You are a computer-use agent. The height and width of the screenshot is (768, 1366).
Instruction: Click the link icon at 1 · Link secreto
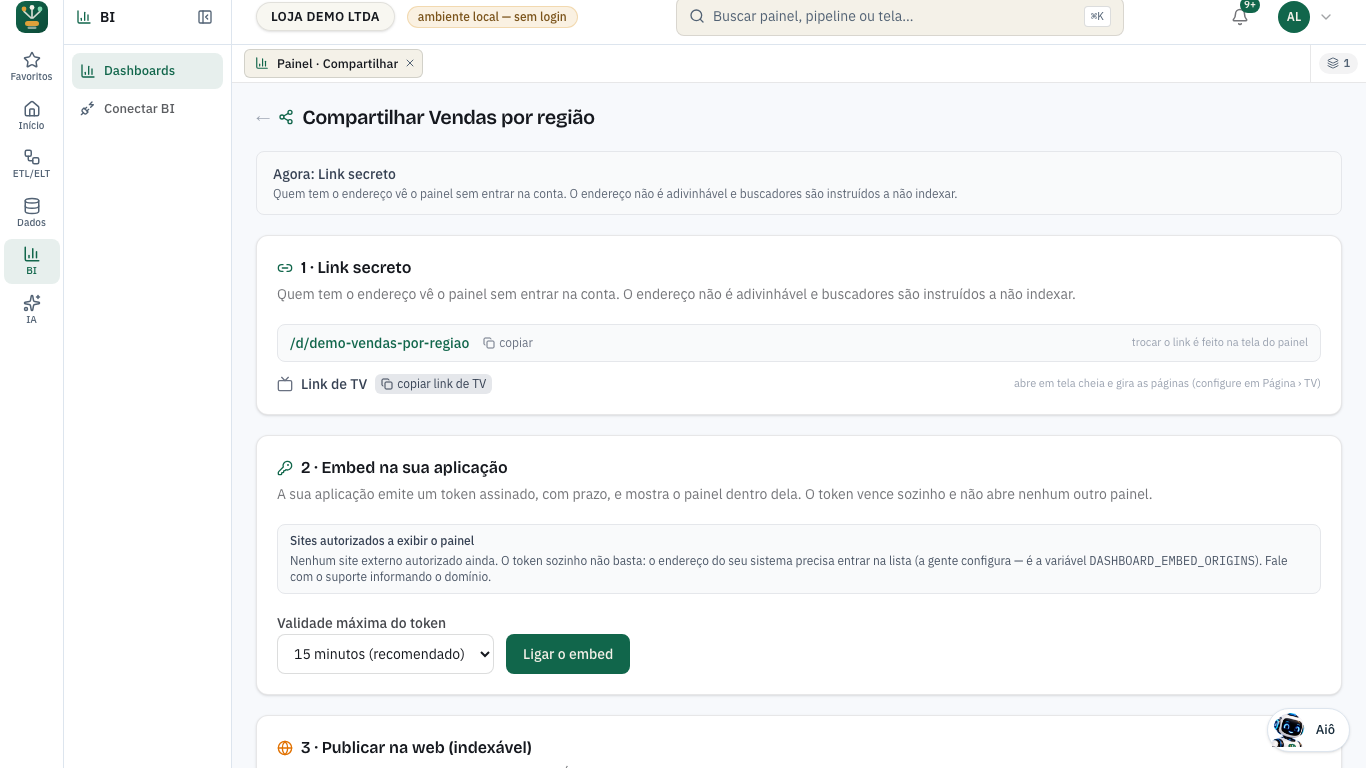[285, 268]
